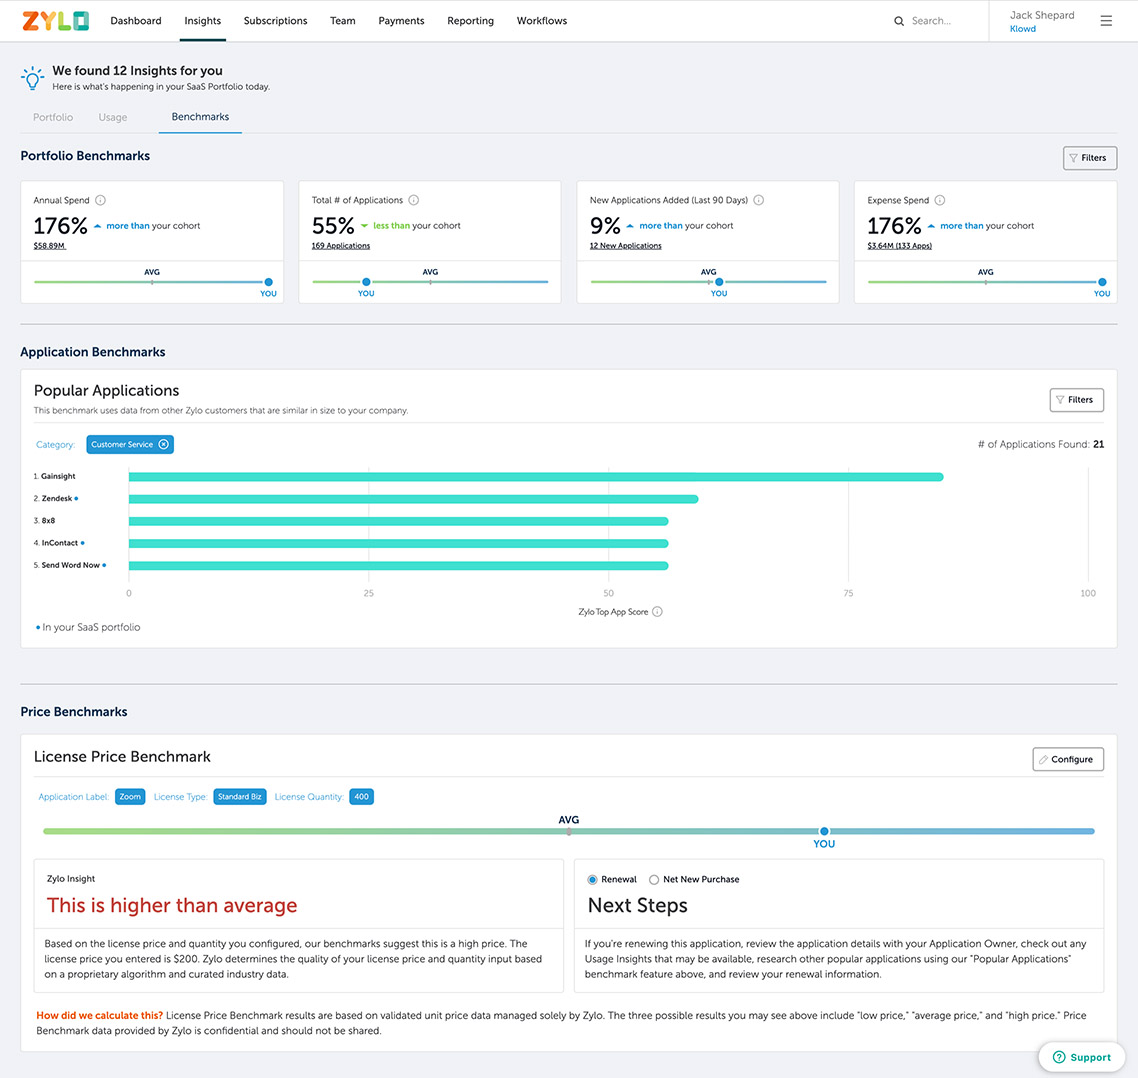
Task: Click the InContact bar in the chart
Action: tap(398, 544)
